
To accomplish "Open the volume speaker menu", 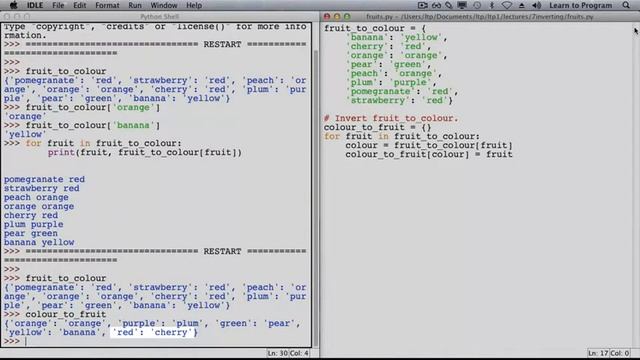I will click(x=536, y=5).
